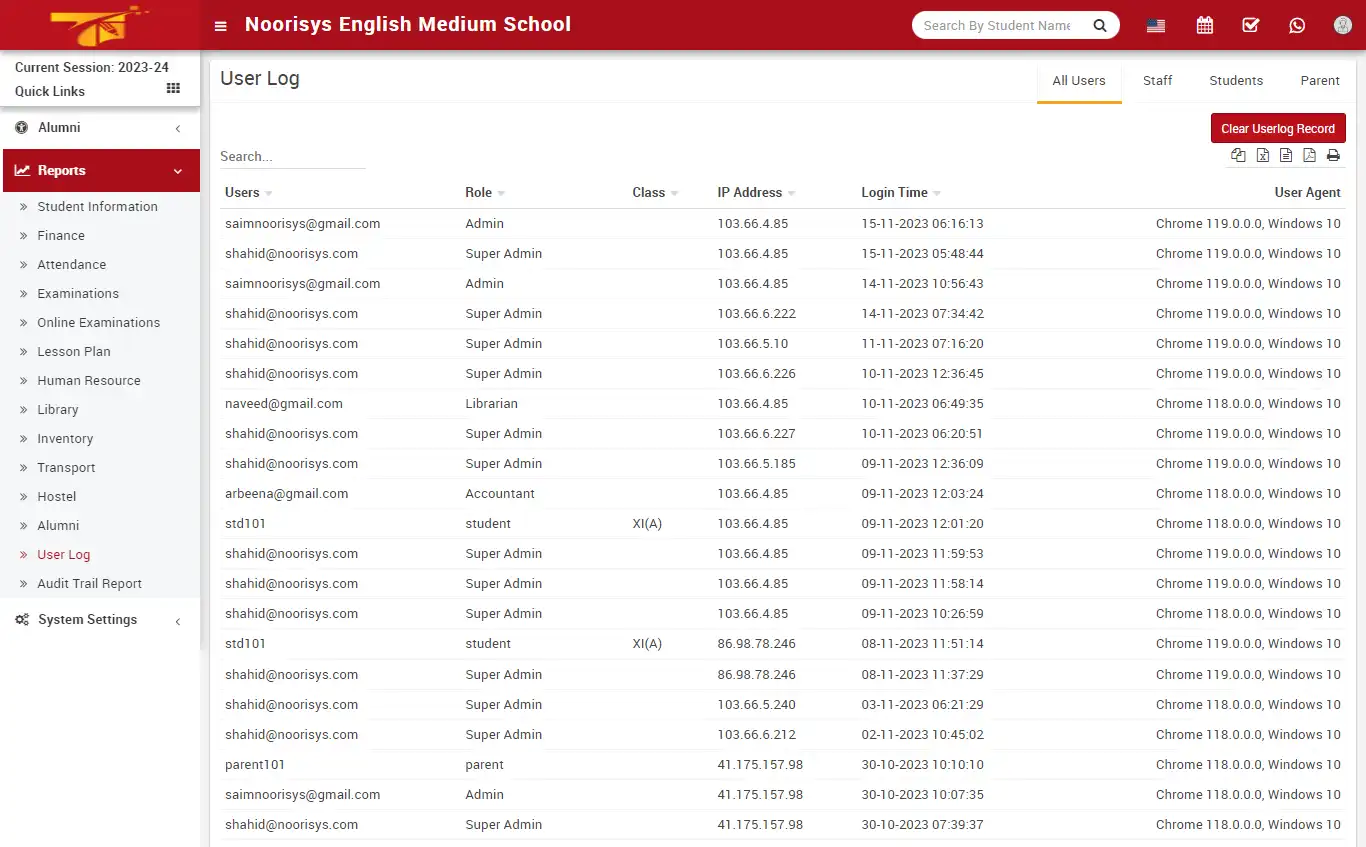This screenshot has width=1366, height=847.
Task: Expand the Alumni sidebar section
Action: tap(100, 128)
